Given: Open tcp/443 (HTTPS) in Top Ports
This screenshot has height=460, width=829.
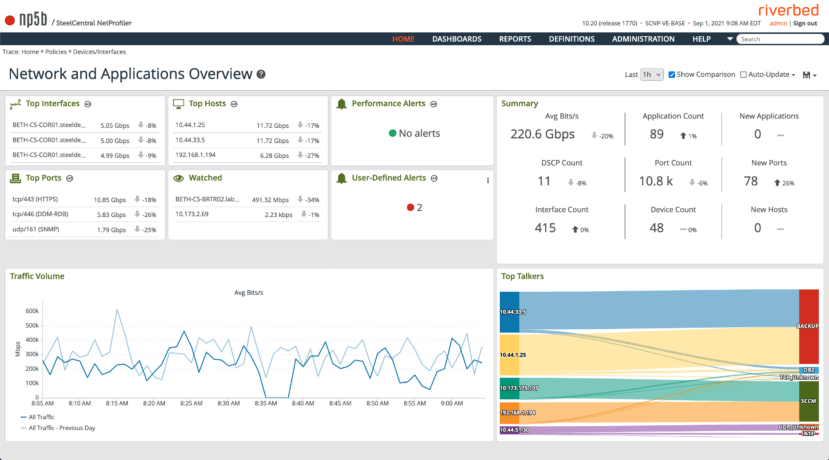Looking at the screenshot, I should pos(35,199).
